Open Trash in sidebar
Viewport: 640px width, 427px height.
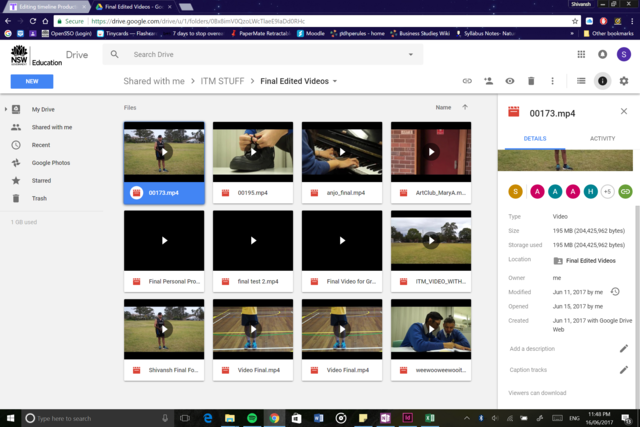(39, 198)
